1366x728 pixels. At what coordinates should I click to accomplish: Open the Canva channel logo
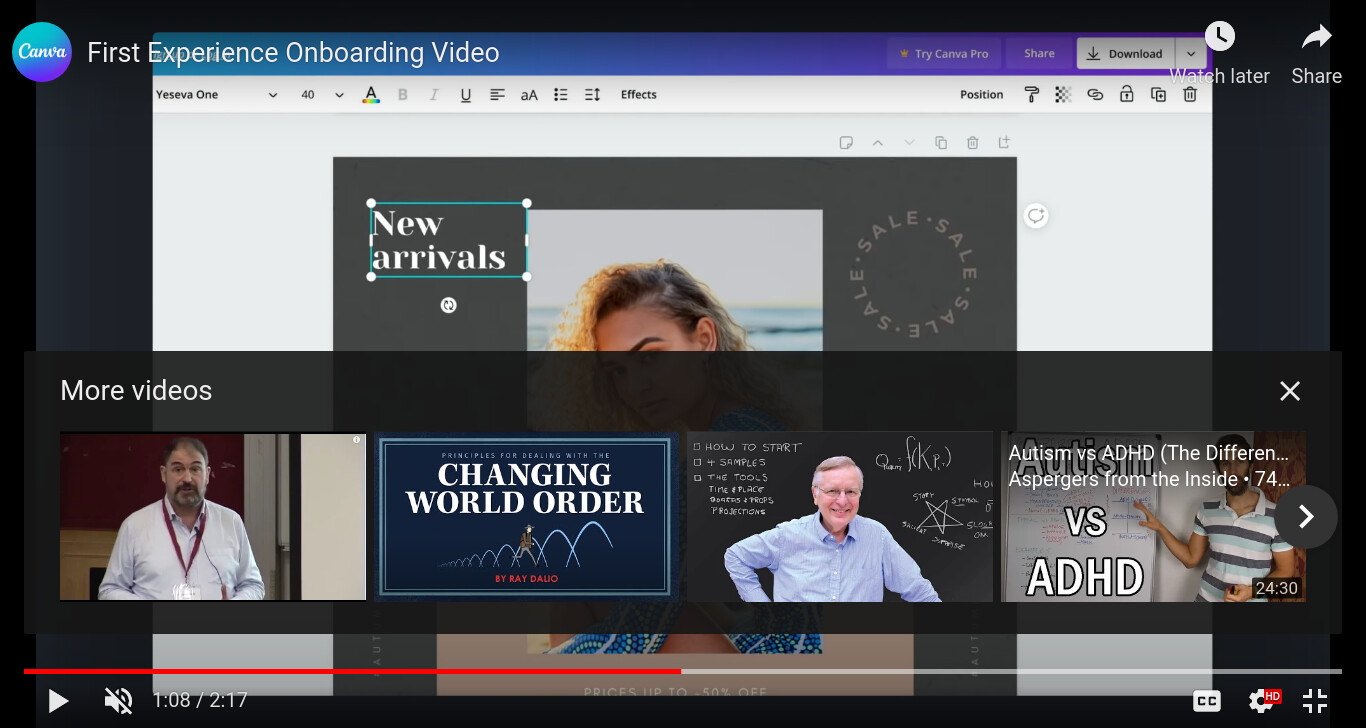coord(42,52)
